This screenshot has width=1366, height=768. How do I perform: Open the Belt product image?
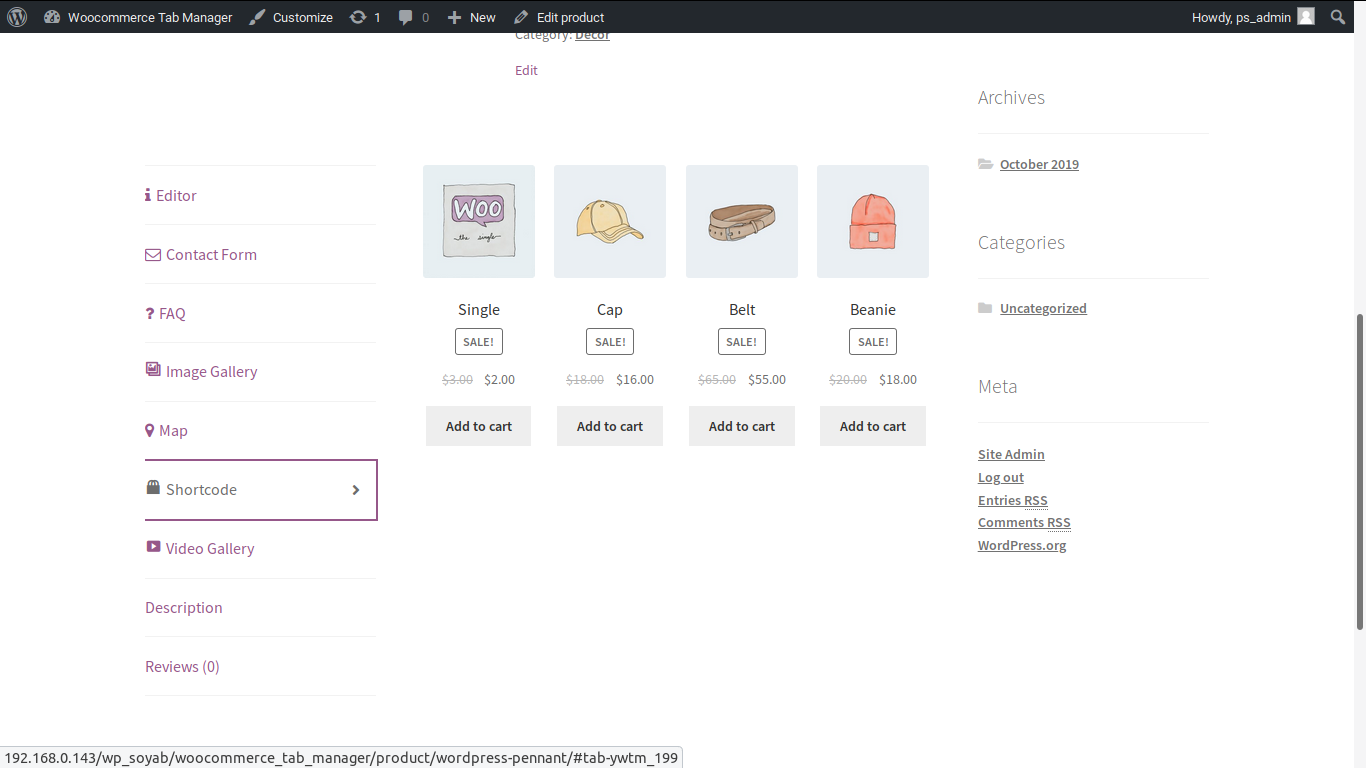click(x=742, y=221)
